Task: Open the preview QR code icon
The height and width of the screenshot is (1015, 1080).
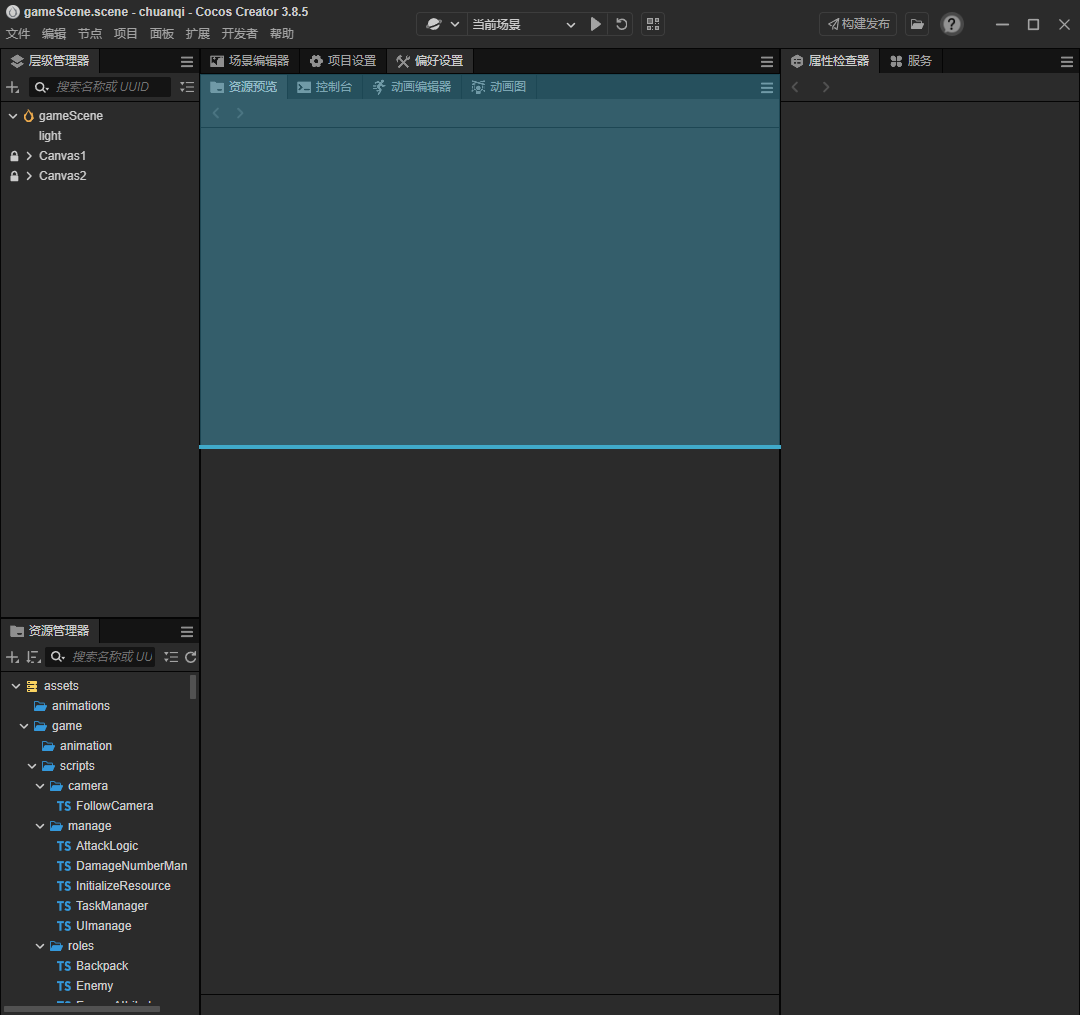Action: coord(653,24)
